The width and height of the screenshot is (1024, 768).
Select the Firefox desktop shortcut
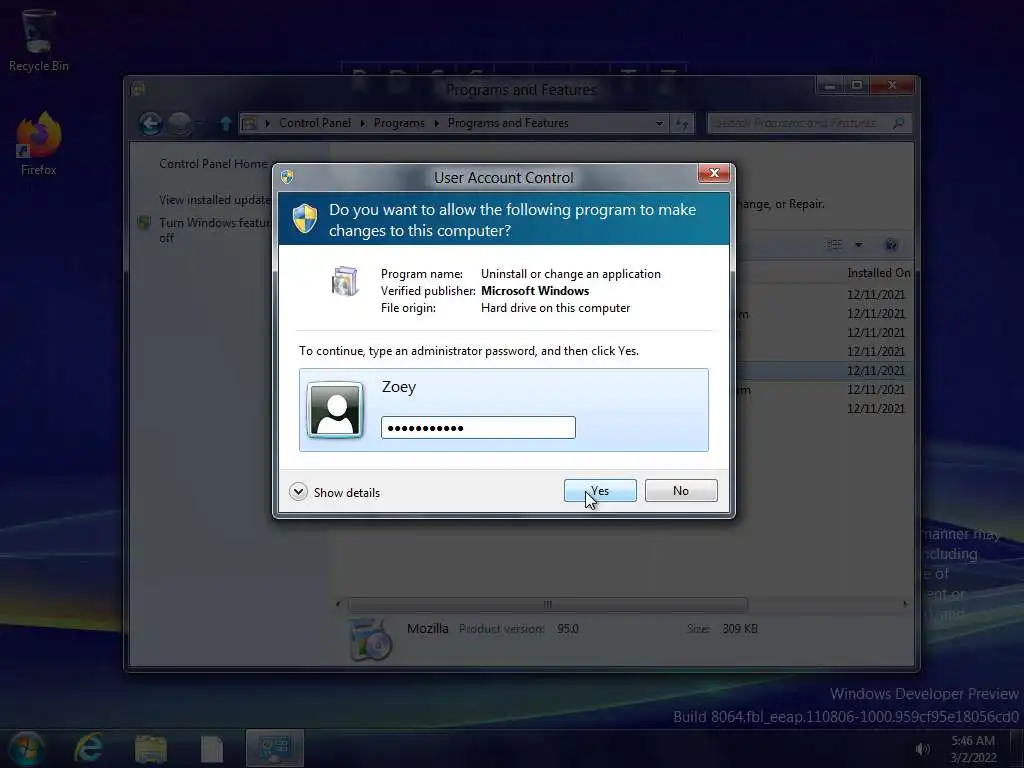39,144
